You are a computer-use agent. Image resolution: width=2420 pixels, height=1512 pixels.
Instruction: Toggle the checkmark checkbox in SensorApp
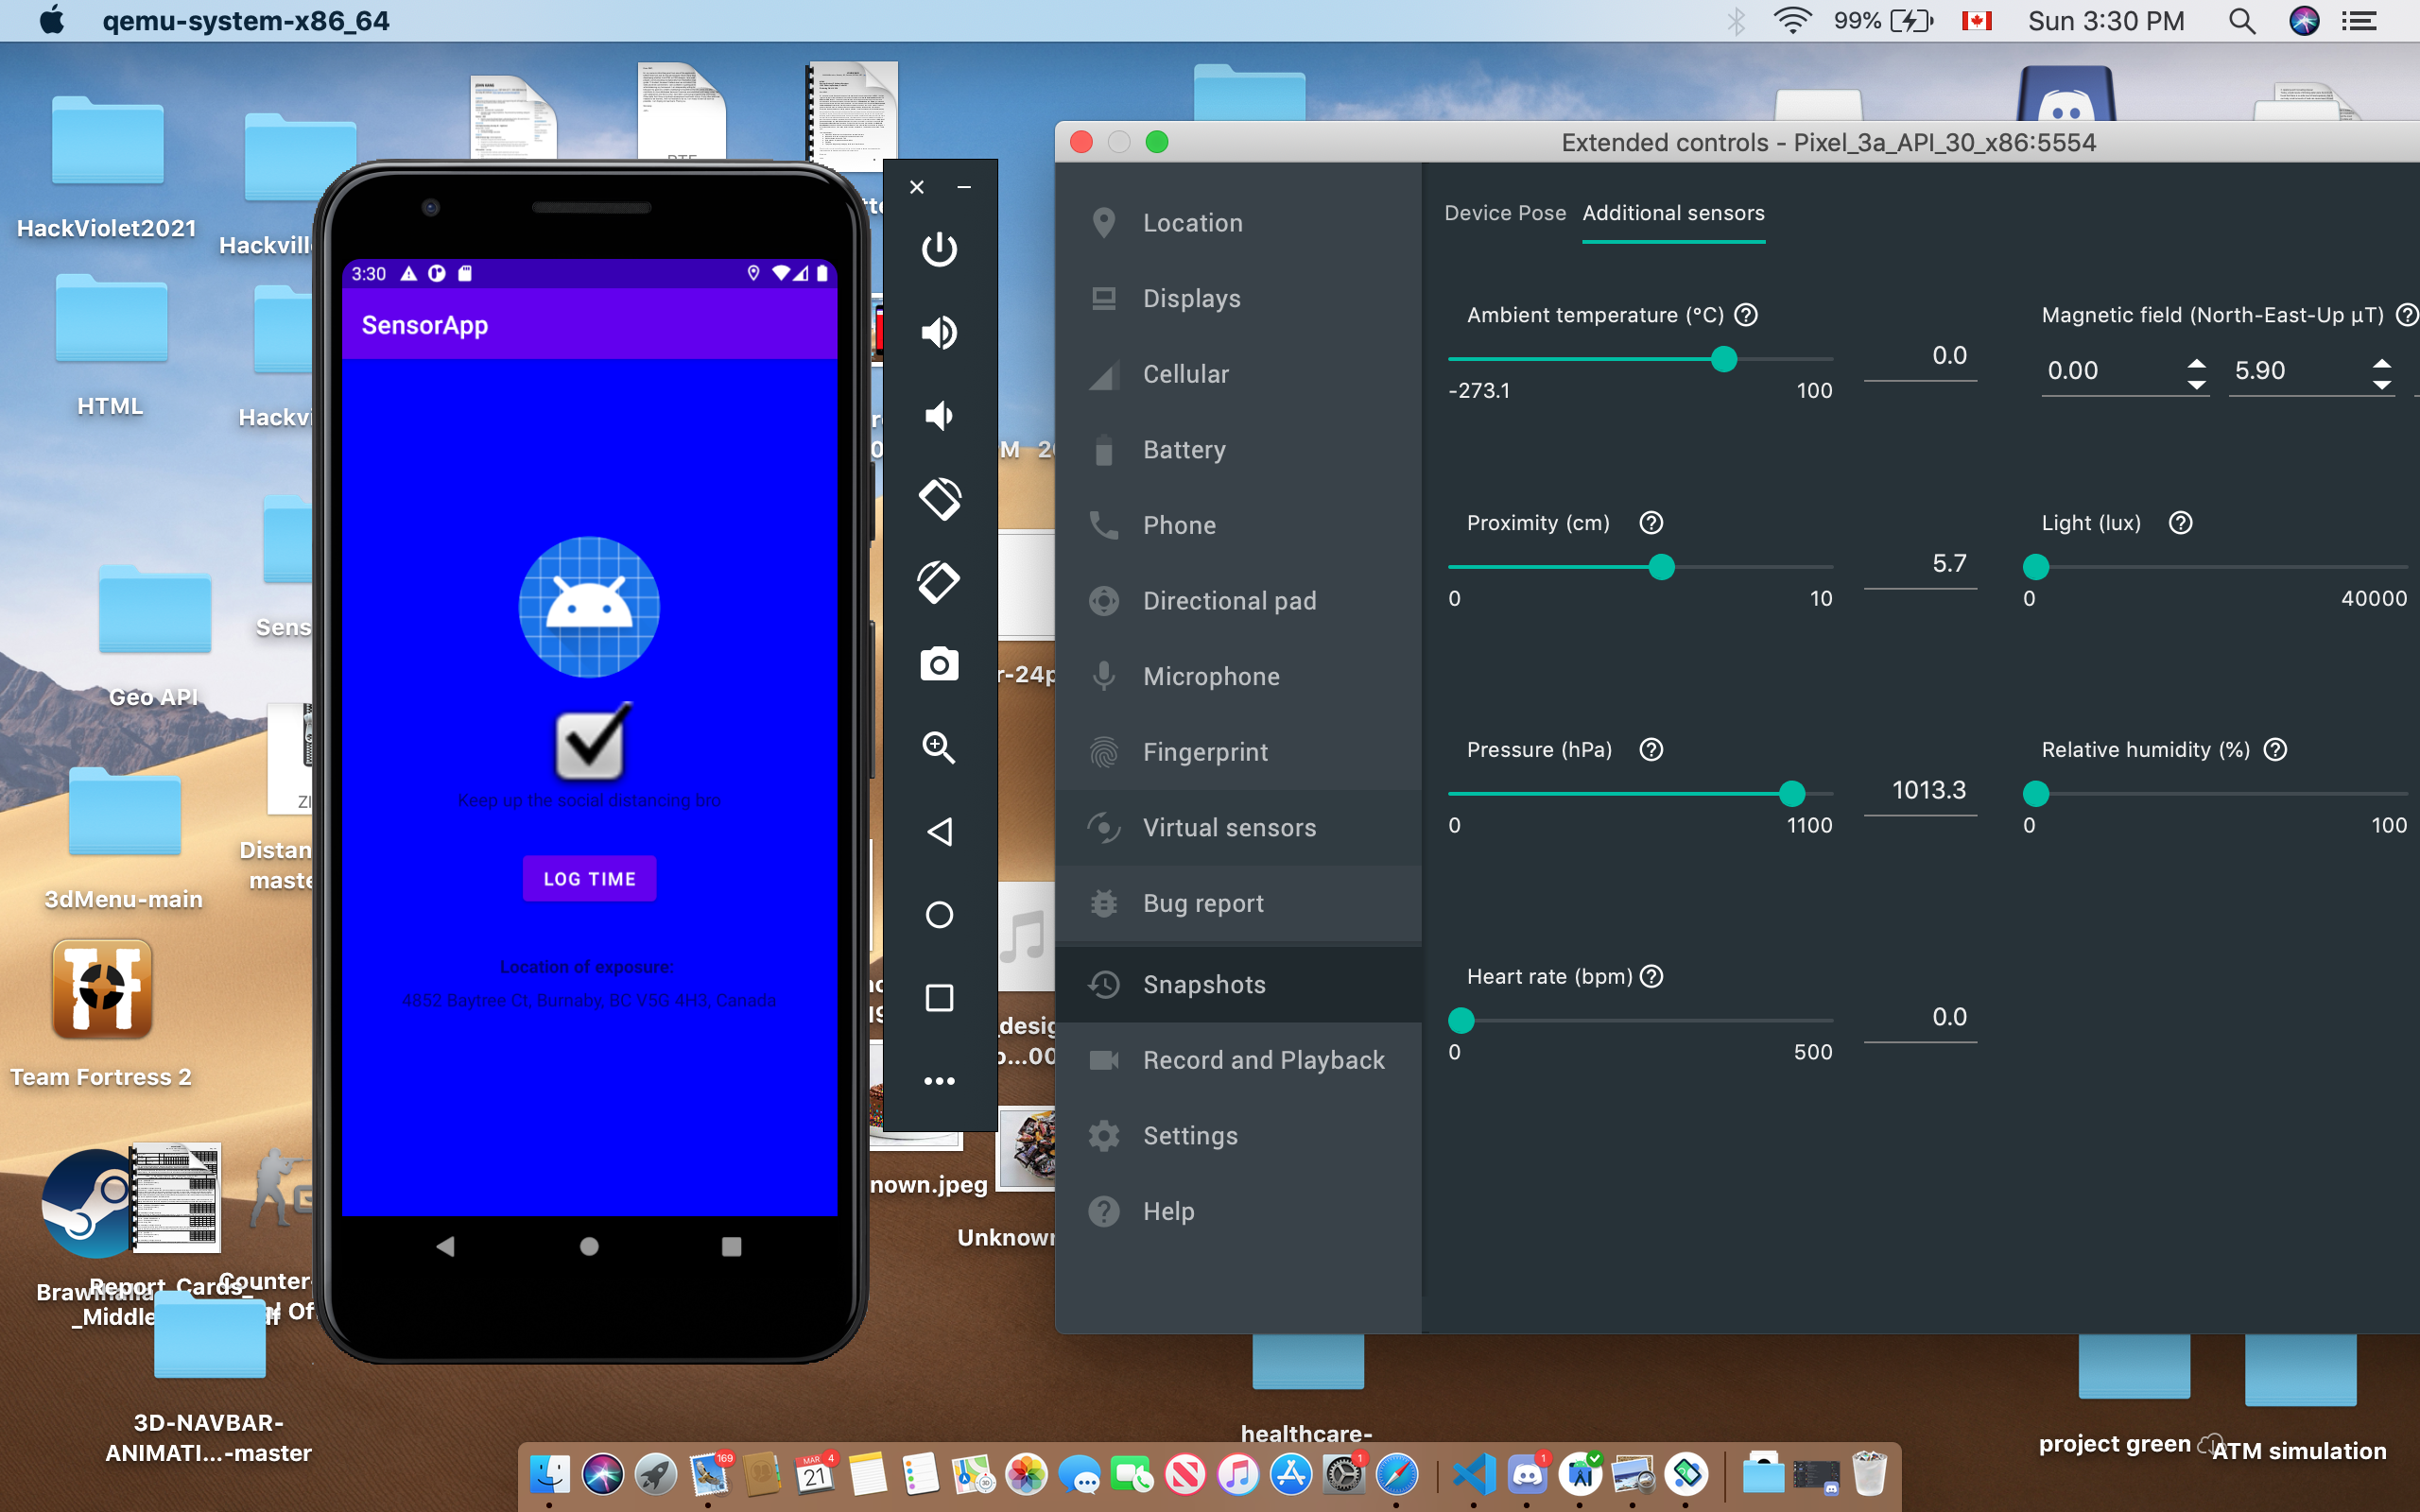tap(590, 745)
